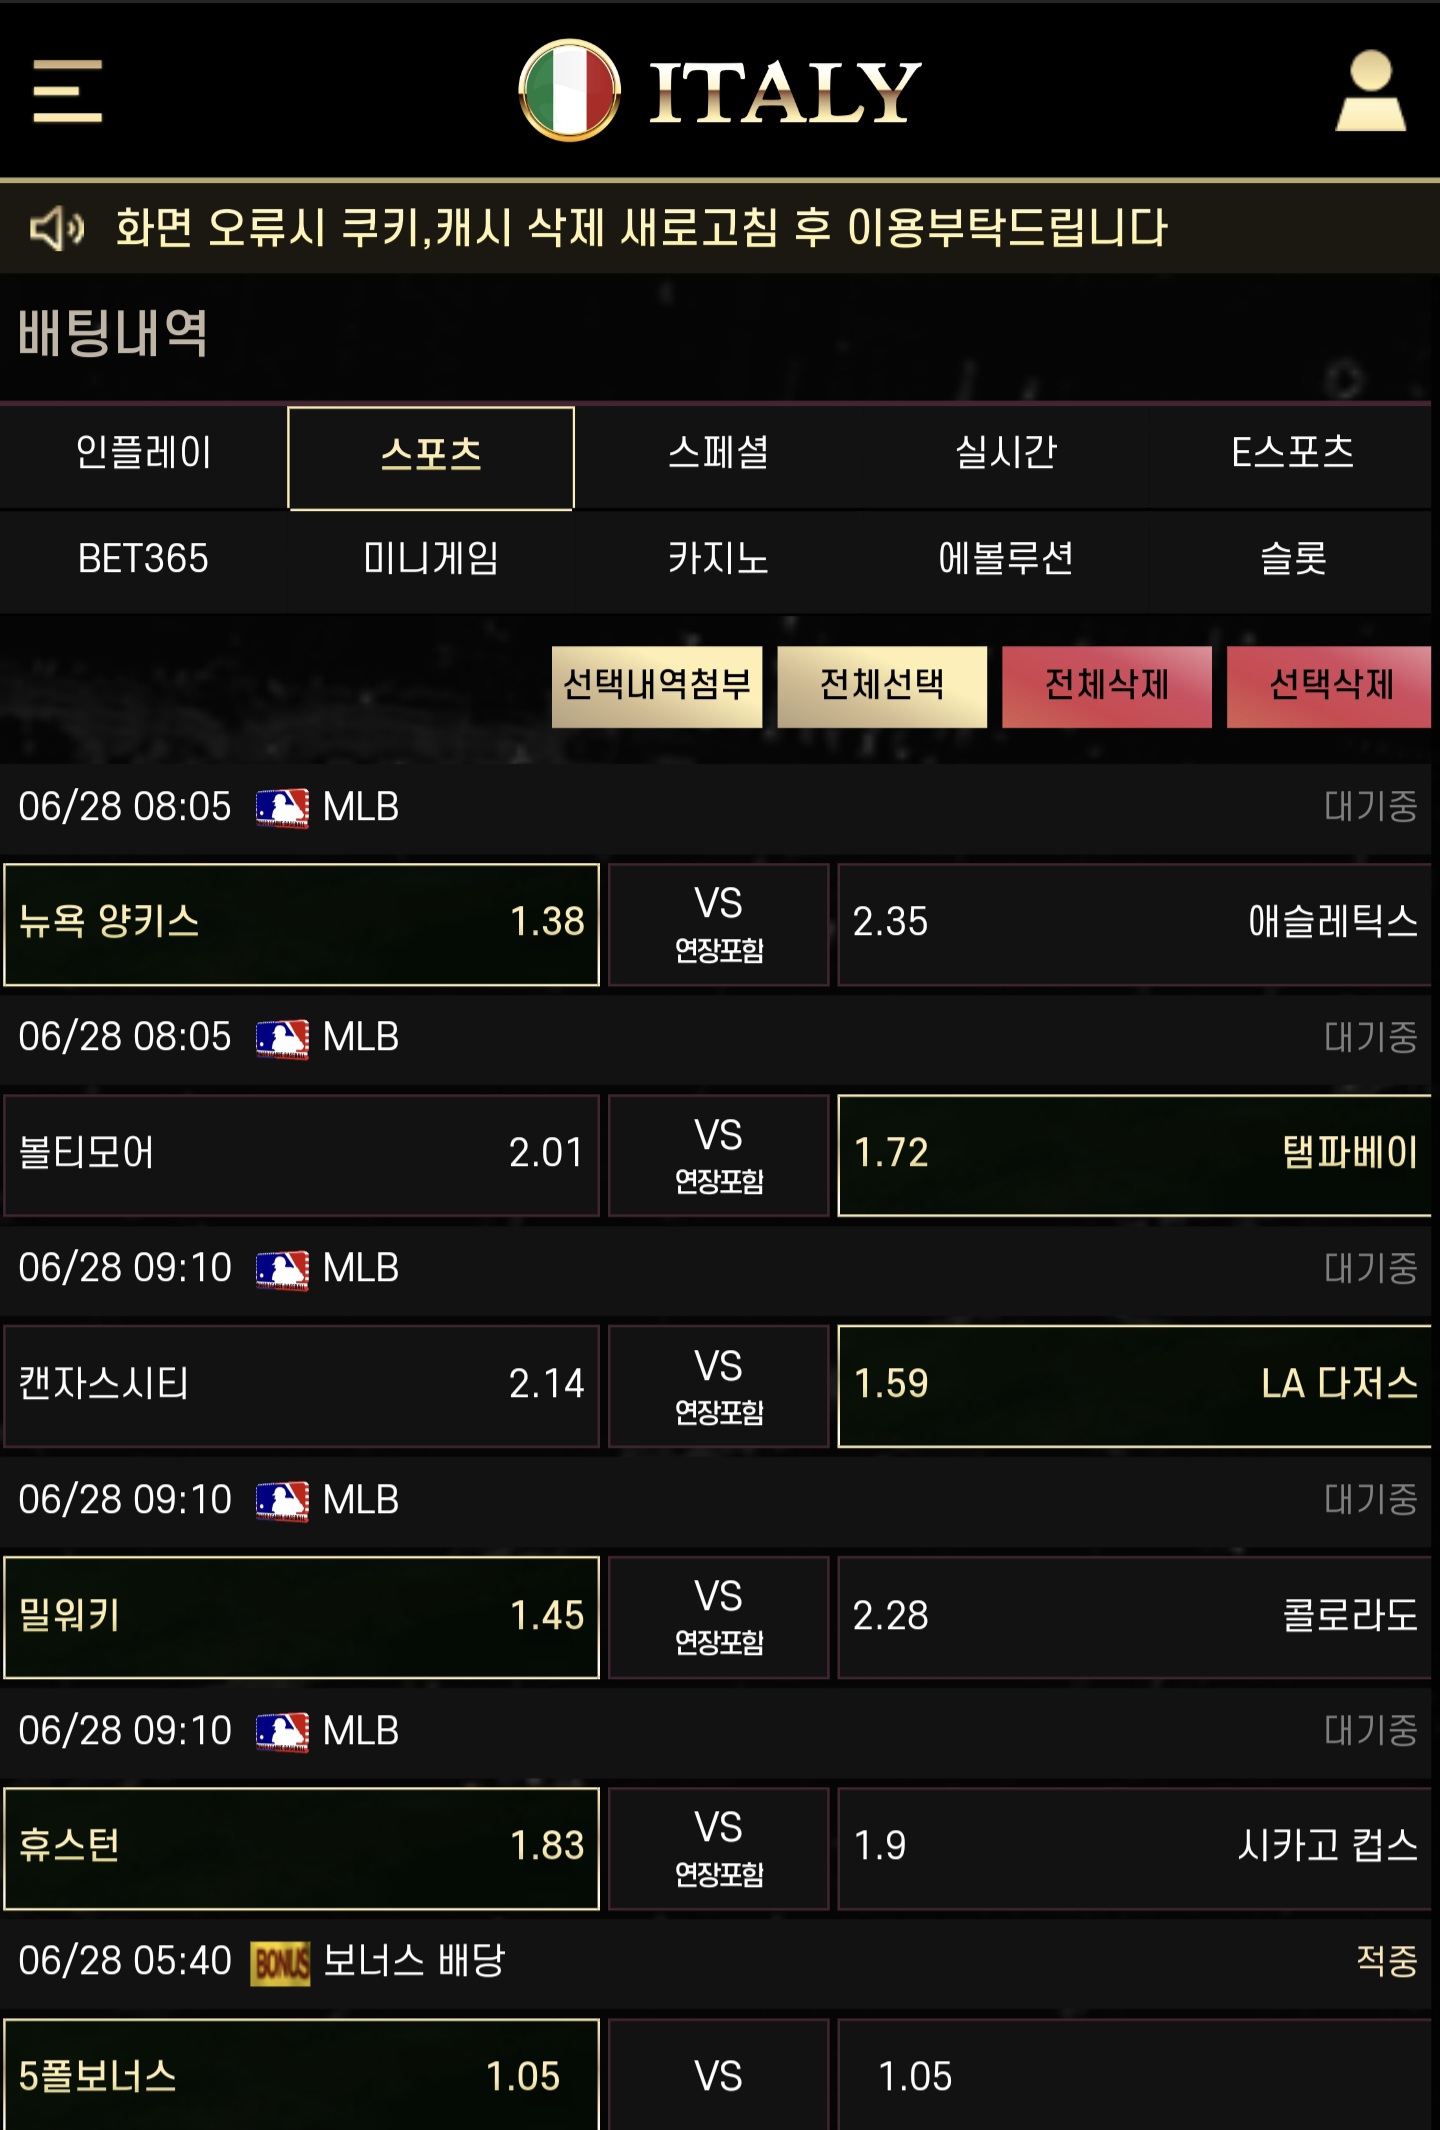
Task: Open the 미니게임 tab
Action: pos(431,559)
